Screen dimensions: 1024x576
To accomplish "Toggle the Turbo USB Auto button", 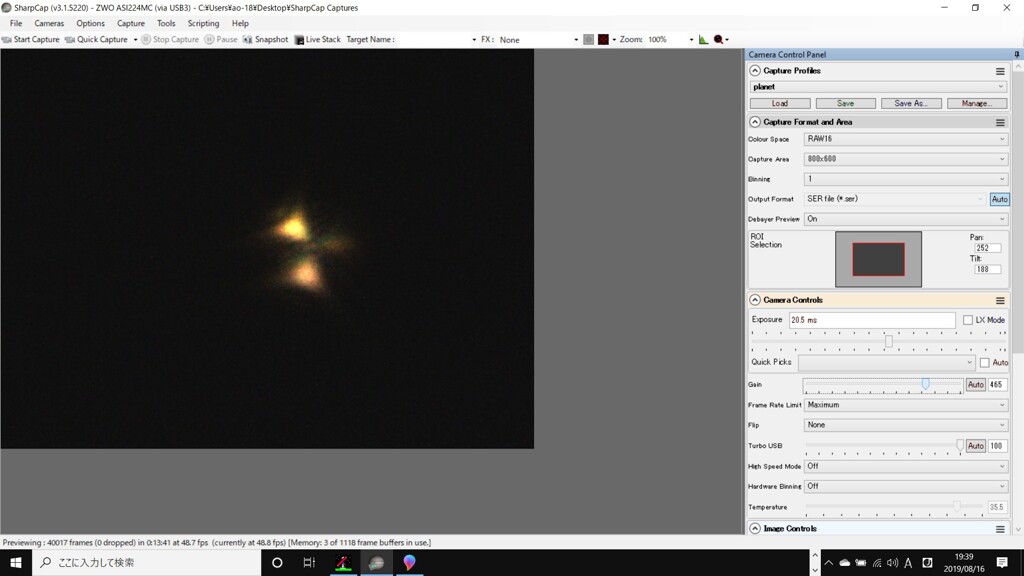I will click(x=975, y=446).
